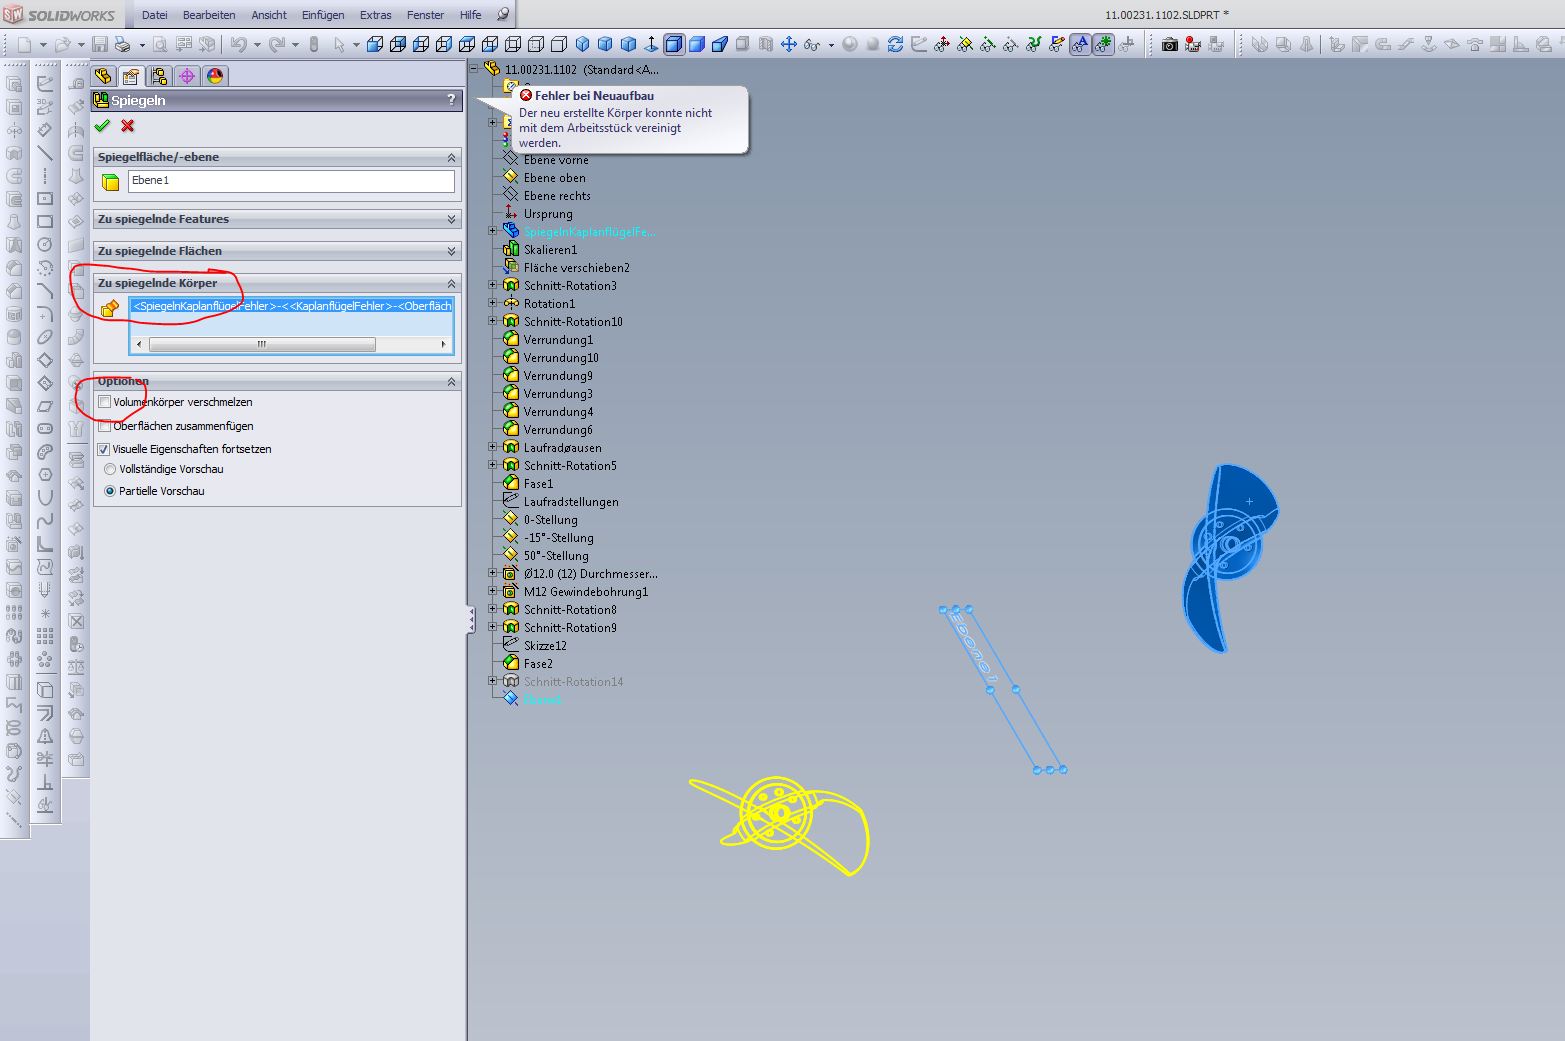The image size is (1565, 1041).
Task: Expand the Schnitt-Rotation3 tree node
Action: pyautogui.click(x=492, y=286)
